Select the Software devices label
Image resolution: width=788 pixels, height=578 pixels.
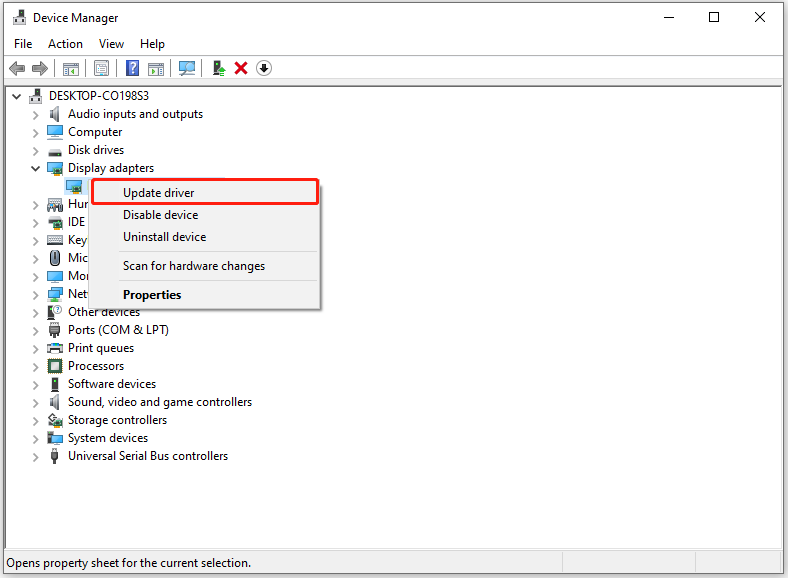tap(112, 384)
